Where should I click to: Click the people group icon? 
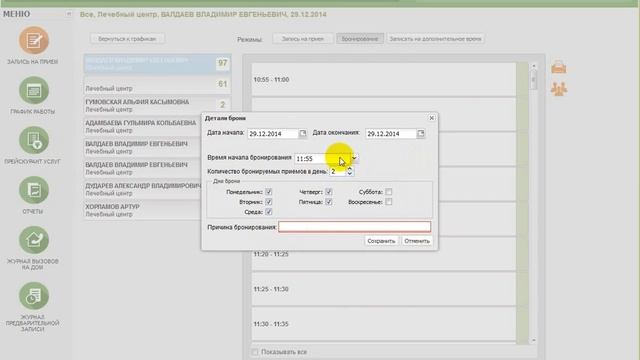[x=558, y=89]
